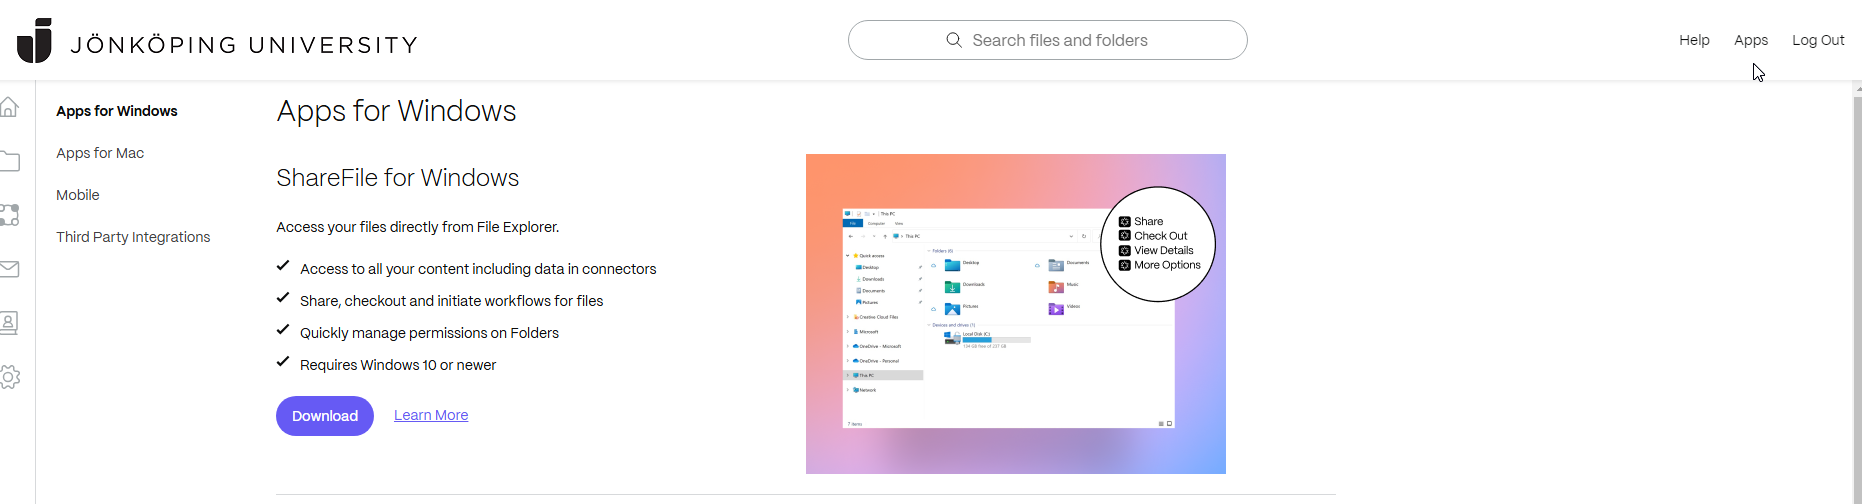The image size is (1862, 504).
Task: Open the Help link in header
Action: click(x=1694, y=40)
